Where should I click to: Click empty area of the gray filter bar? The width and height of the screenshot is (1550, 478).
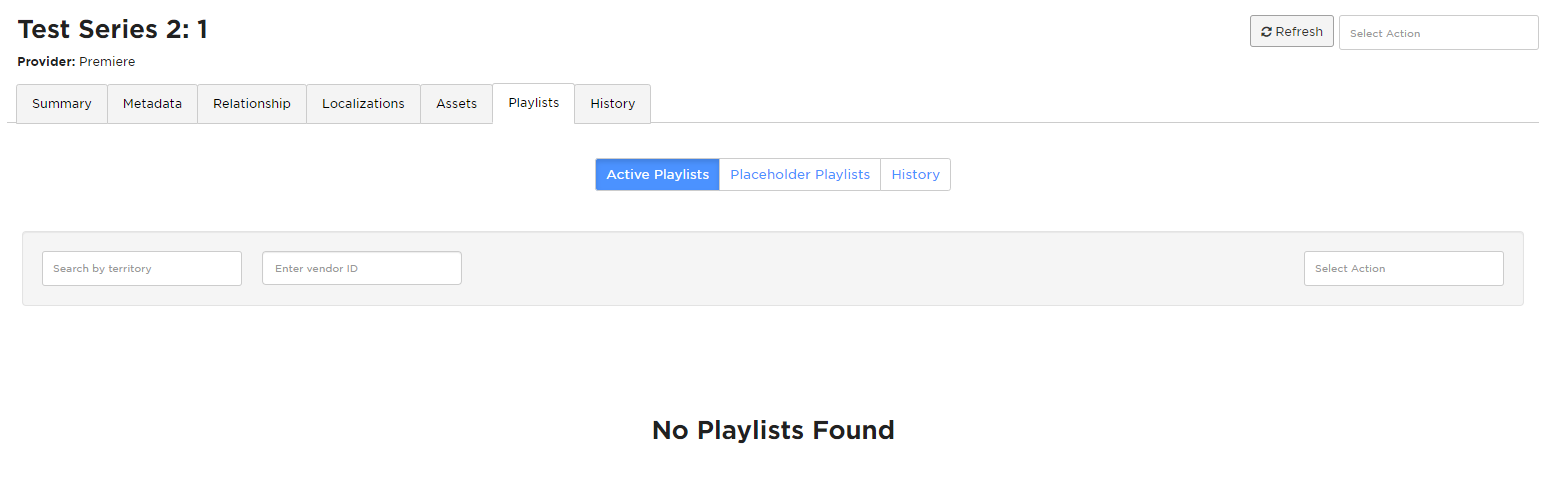pyautogui.click(x=880, y=268)
